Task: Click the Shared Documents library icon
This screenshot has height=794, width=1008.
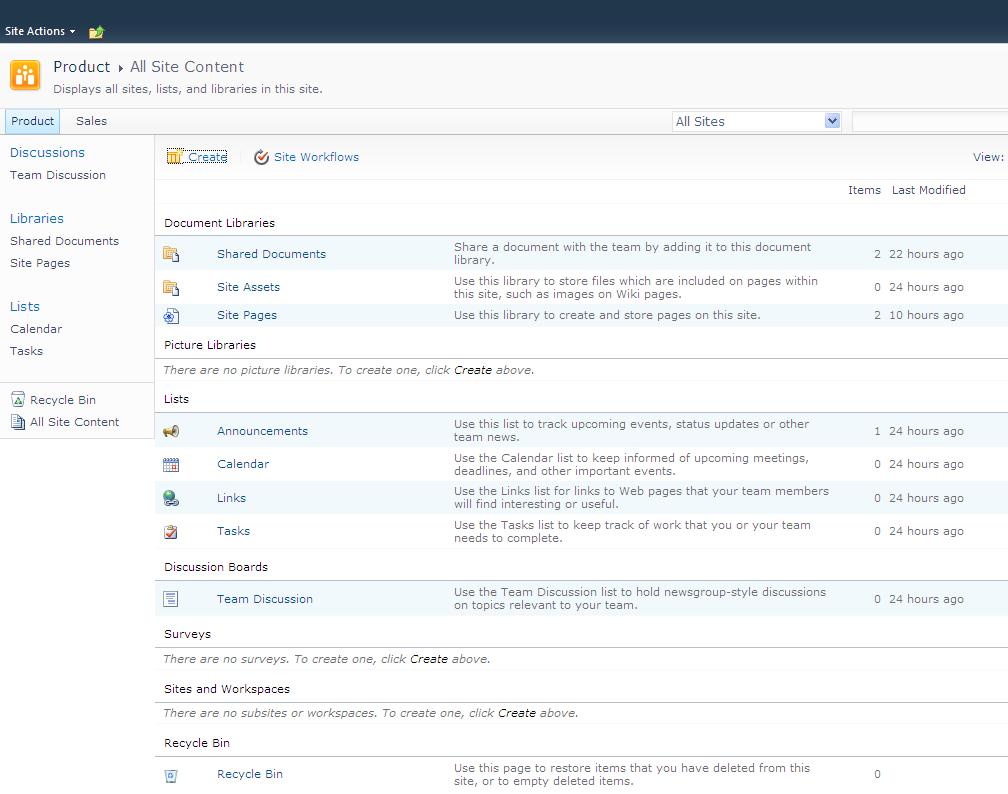Action: click(x=171, y=252)
